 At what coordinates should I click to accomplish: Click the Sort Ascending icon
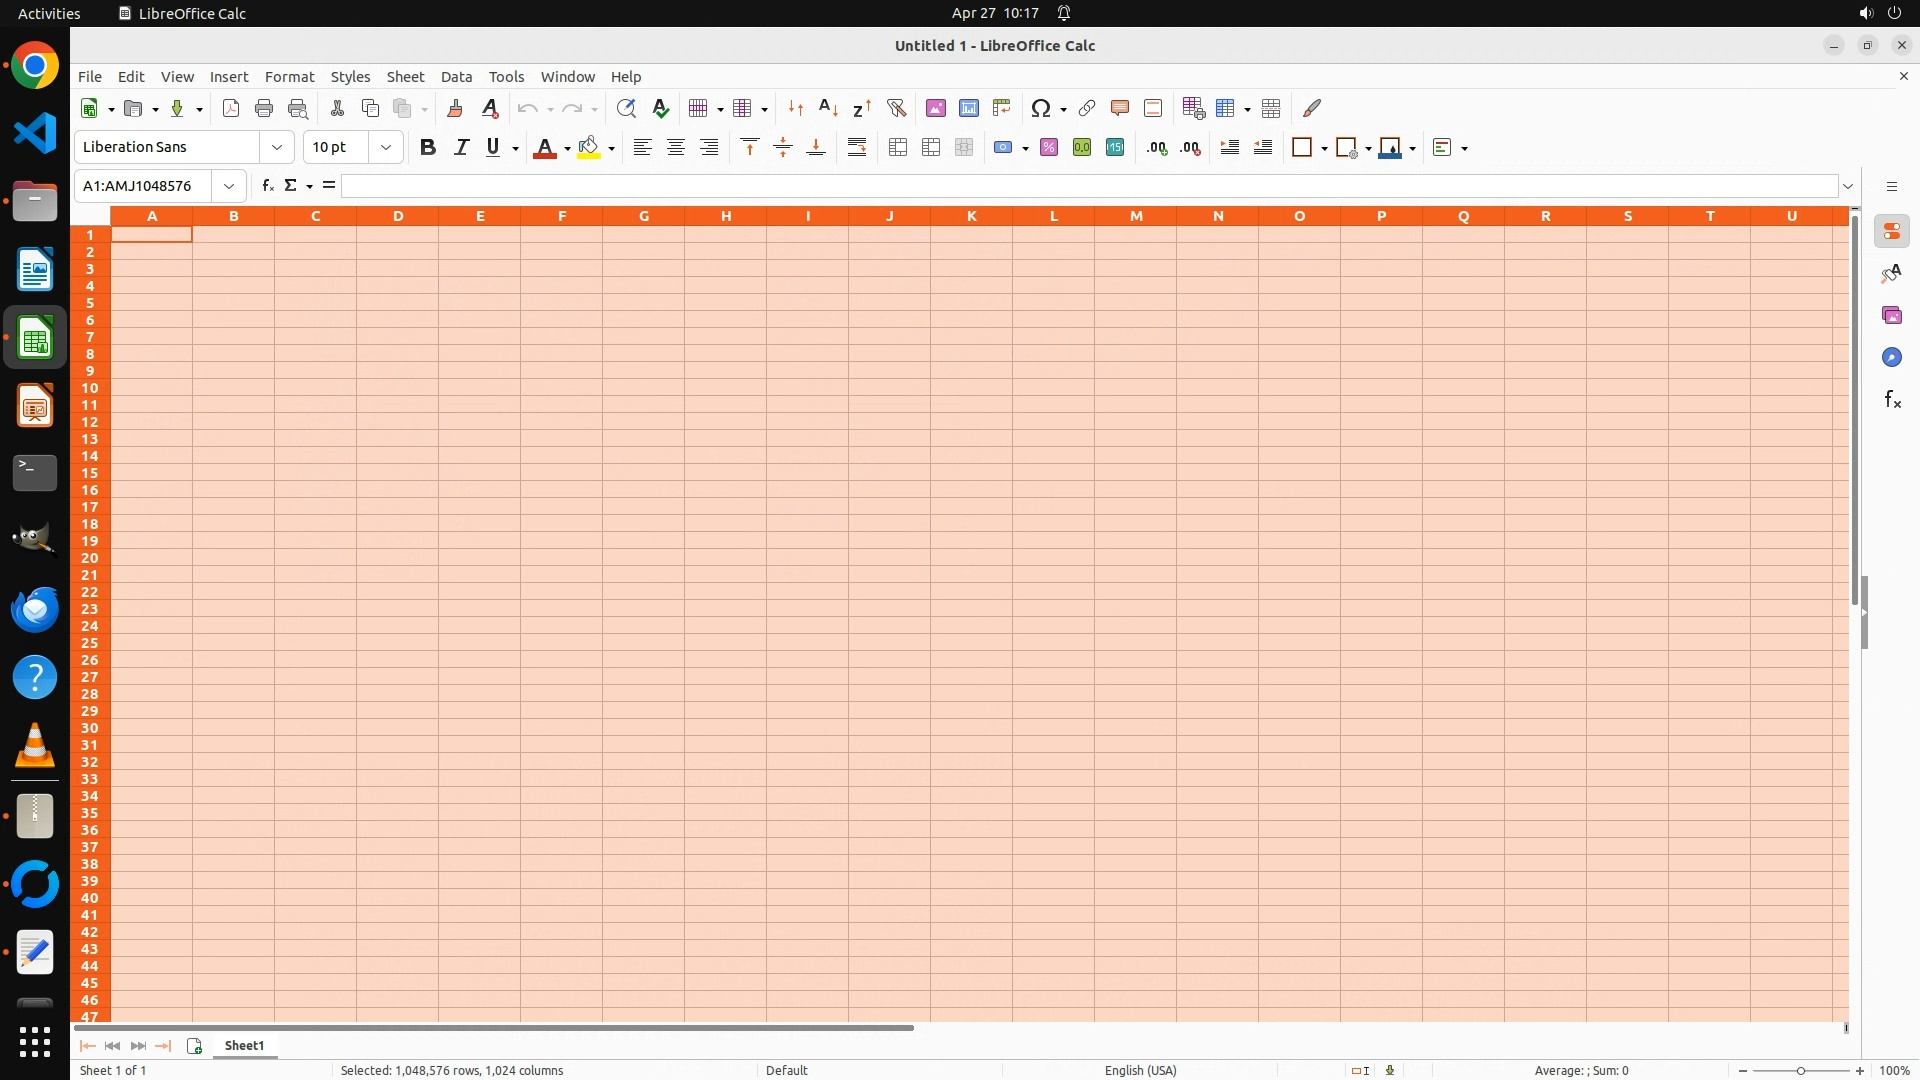(828, 108)
